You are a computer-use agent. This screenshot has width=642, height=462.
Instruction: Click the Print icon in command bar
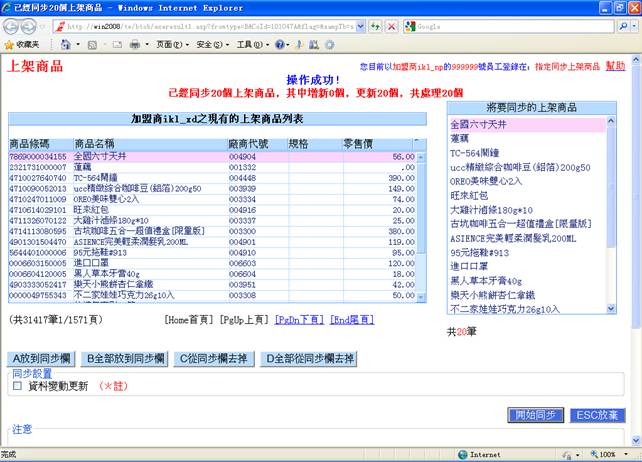(134, 45)
